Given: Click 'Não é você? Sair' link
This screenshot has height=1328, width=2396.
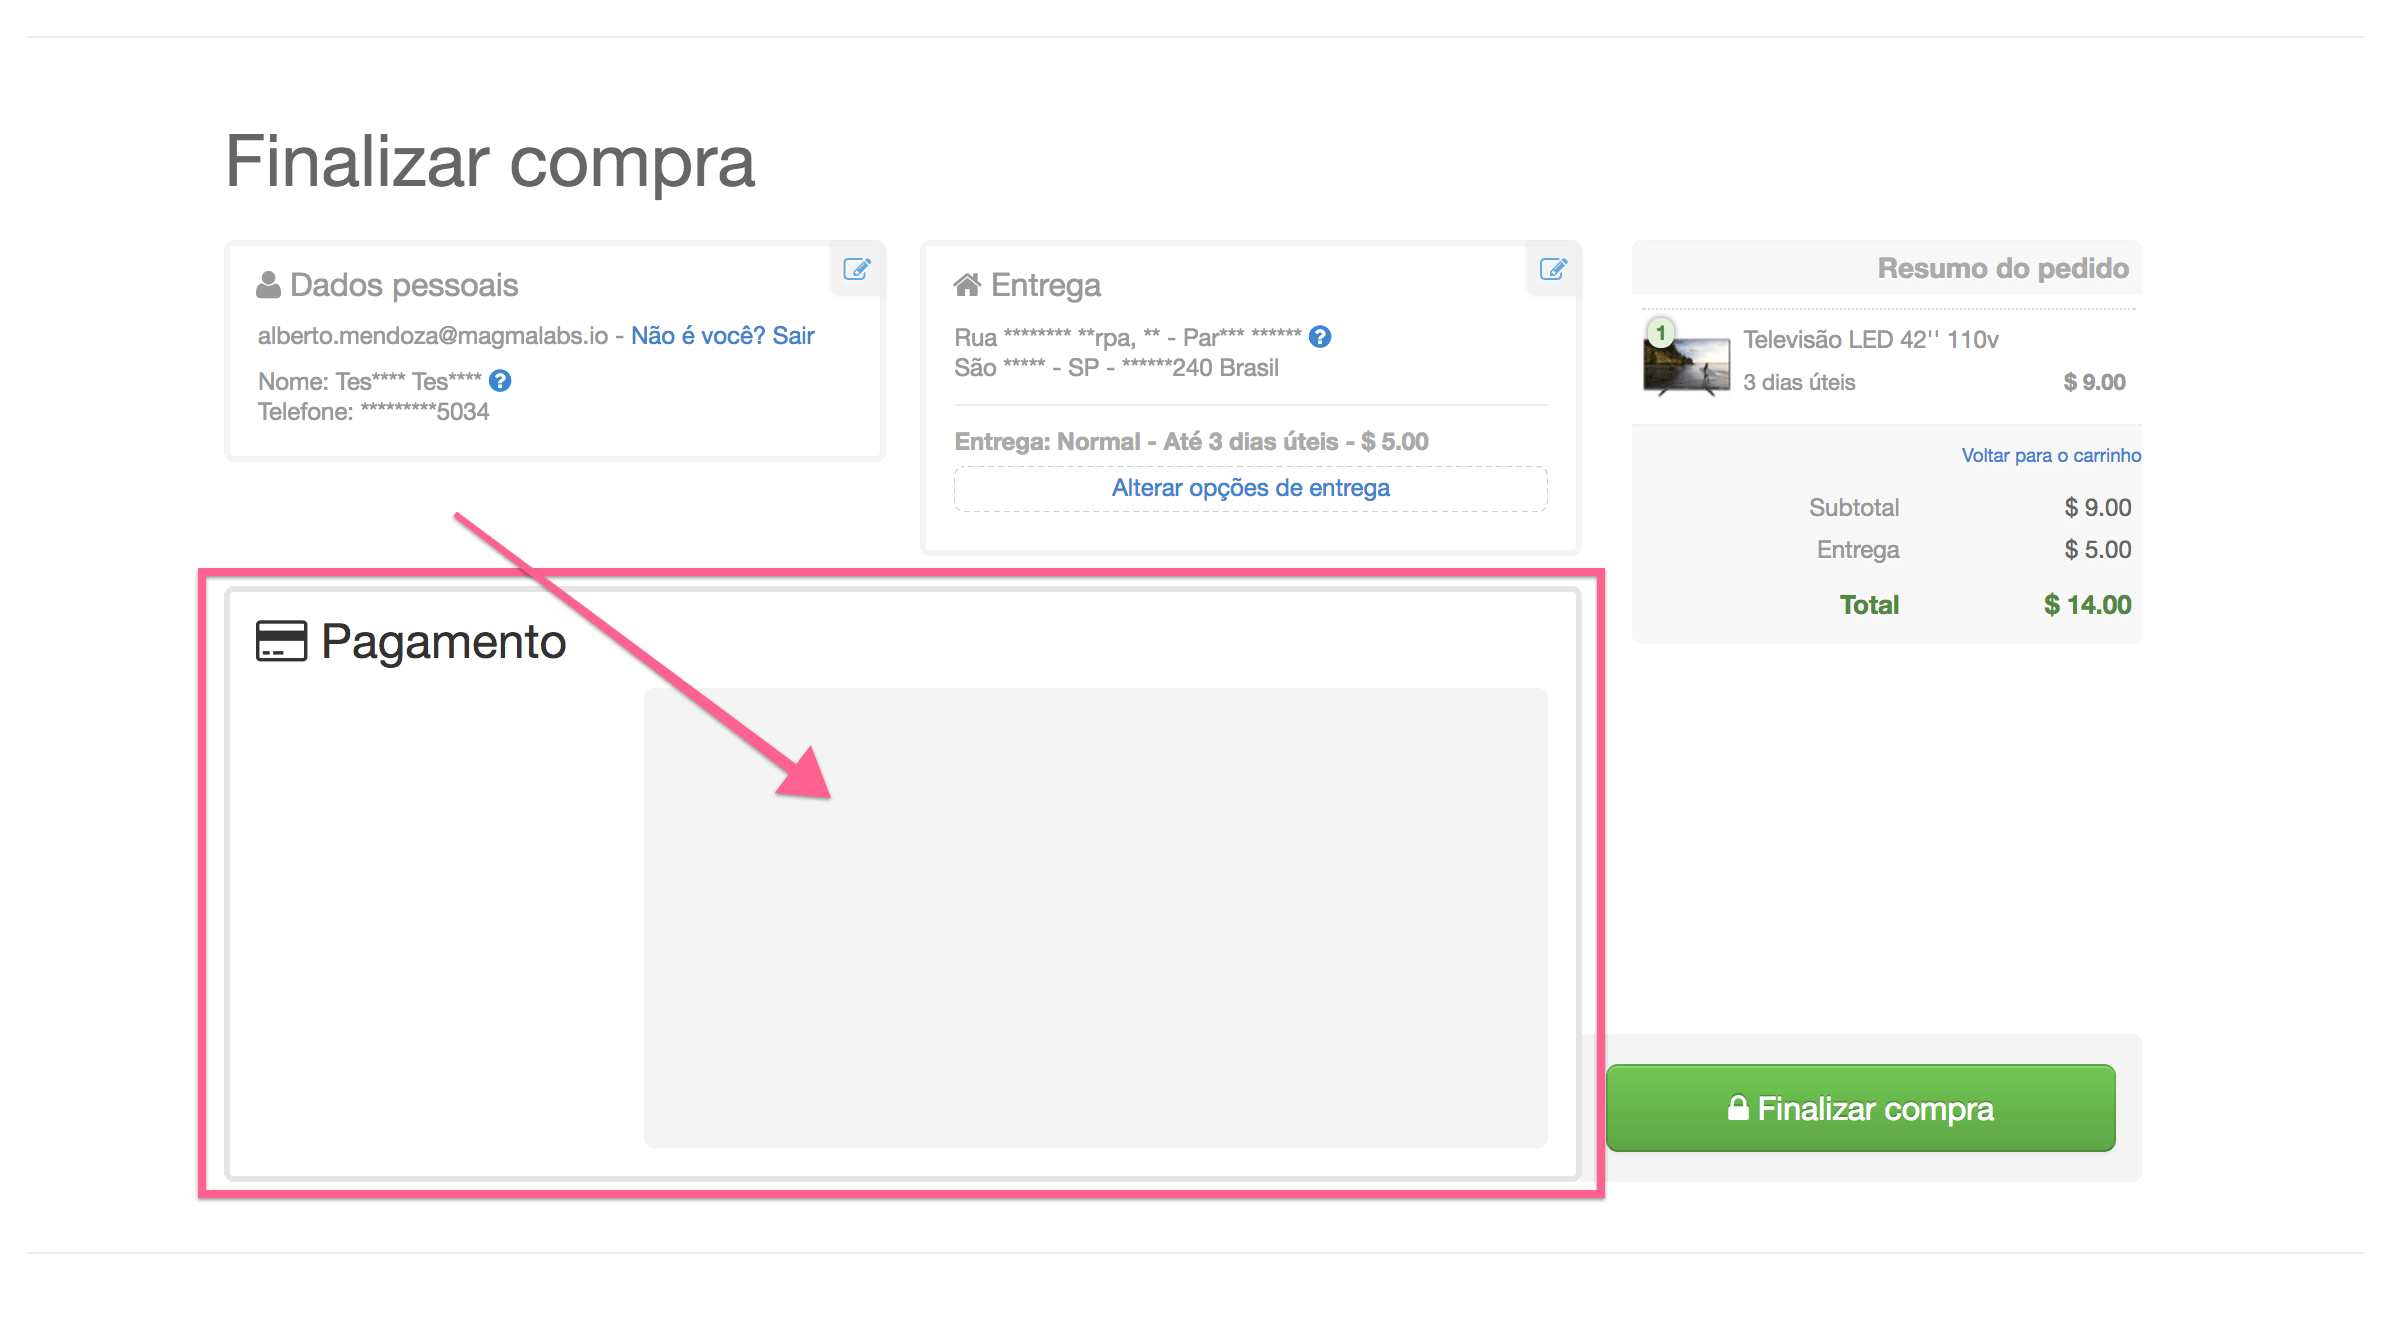Looking at the screenshot, I should tap(722, 336).
